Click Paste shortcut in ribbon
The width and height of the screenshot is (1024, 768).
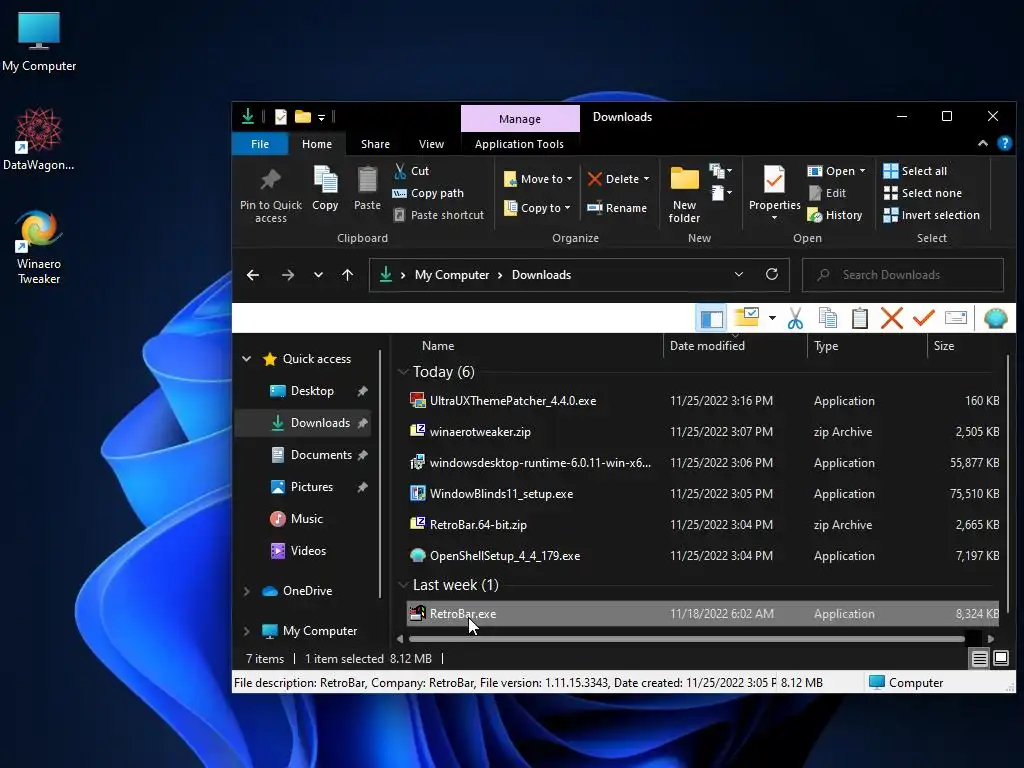[439, 215]
